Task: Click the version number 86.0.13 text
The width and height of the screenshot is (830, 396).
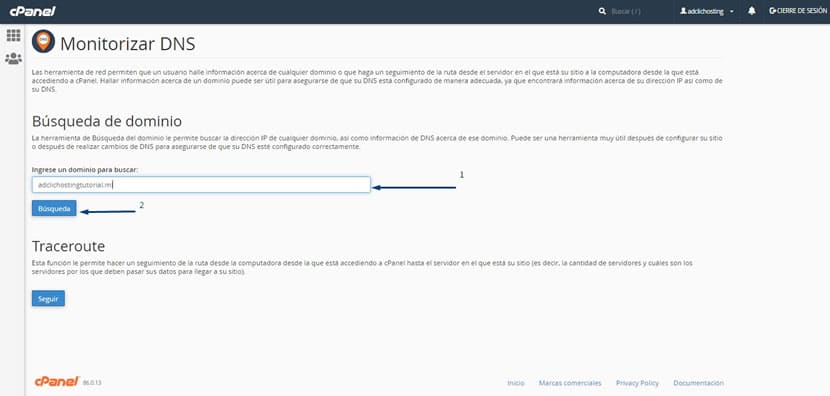Action: tap(92, 383)
